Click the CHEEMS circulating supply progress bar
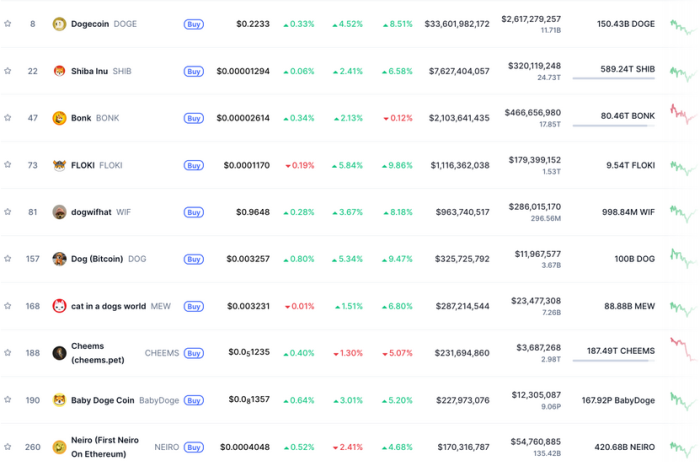 tap(614, 361)
